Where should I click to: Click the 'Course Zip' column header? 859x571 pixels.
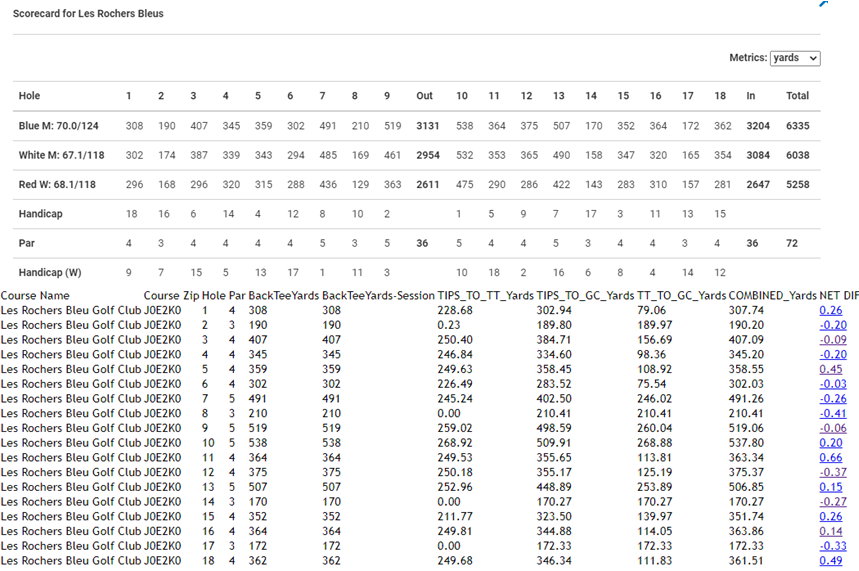(171, 296)
